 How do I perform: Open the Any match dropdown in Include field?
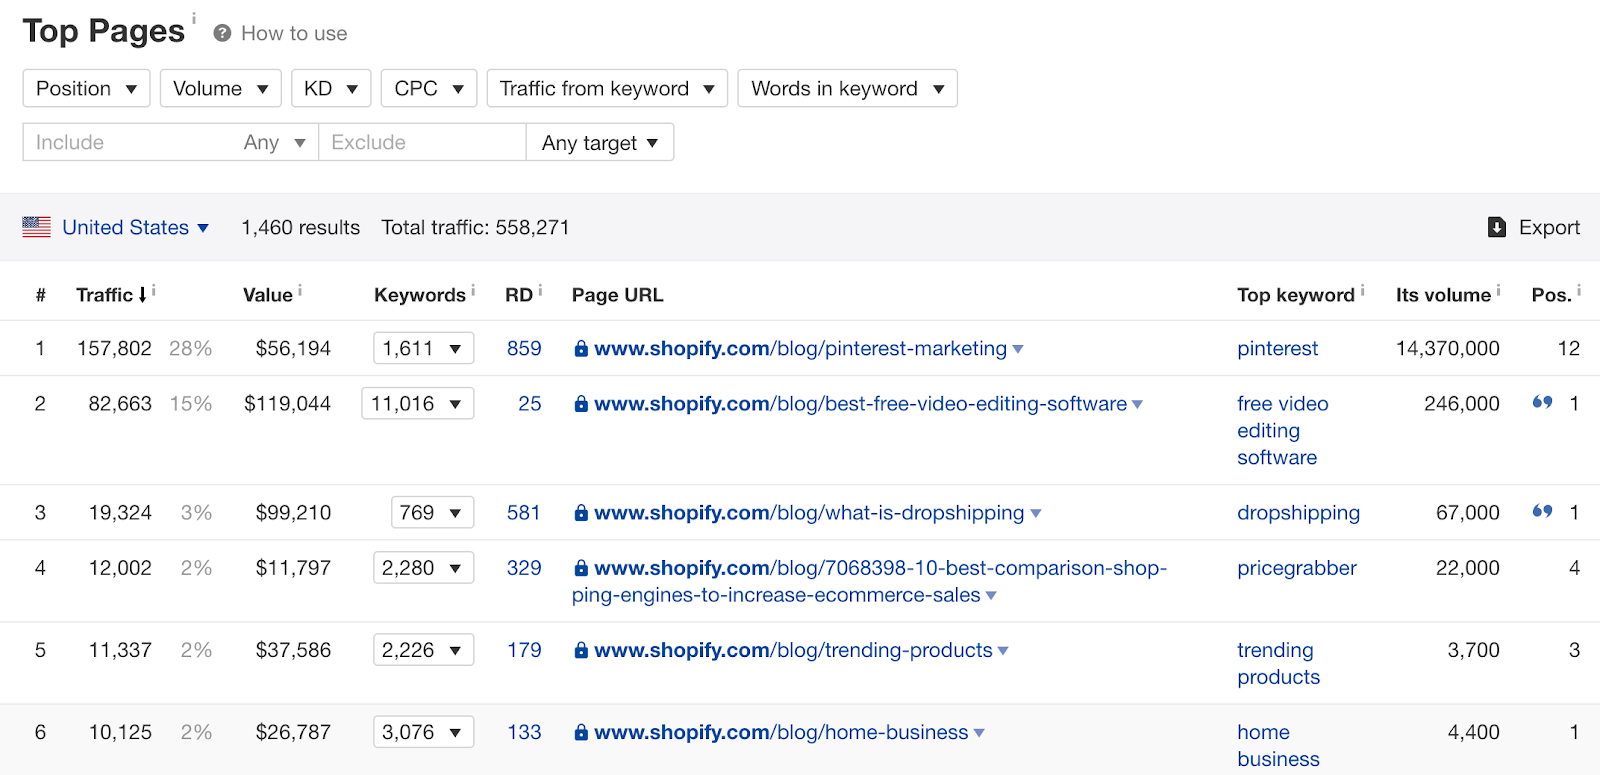click(274, 142)
